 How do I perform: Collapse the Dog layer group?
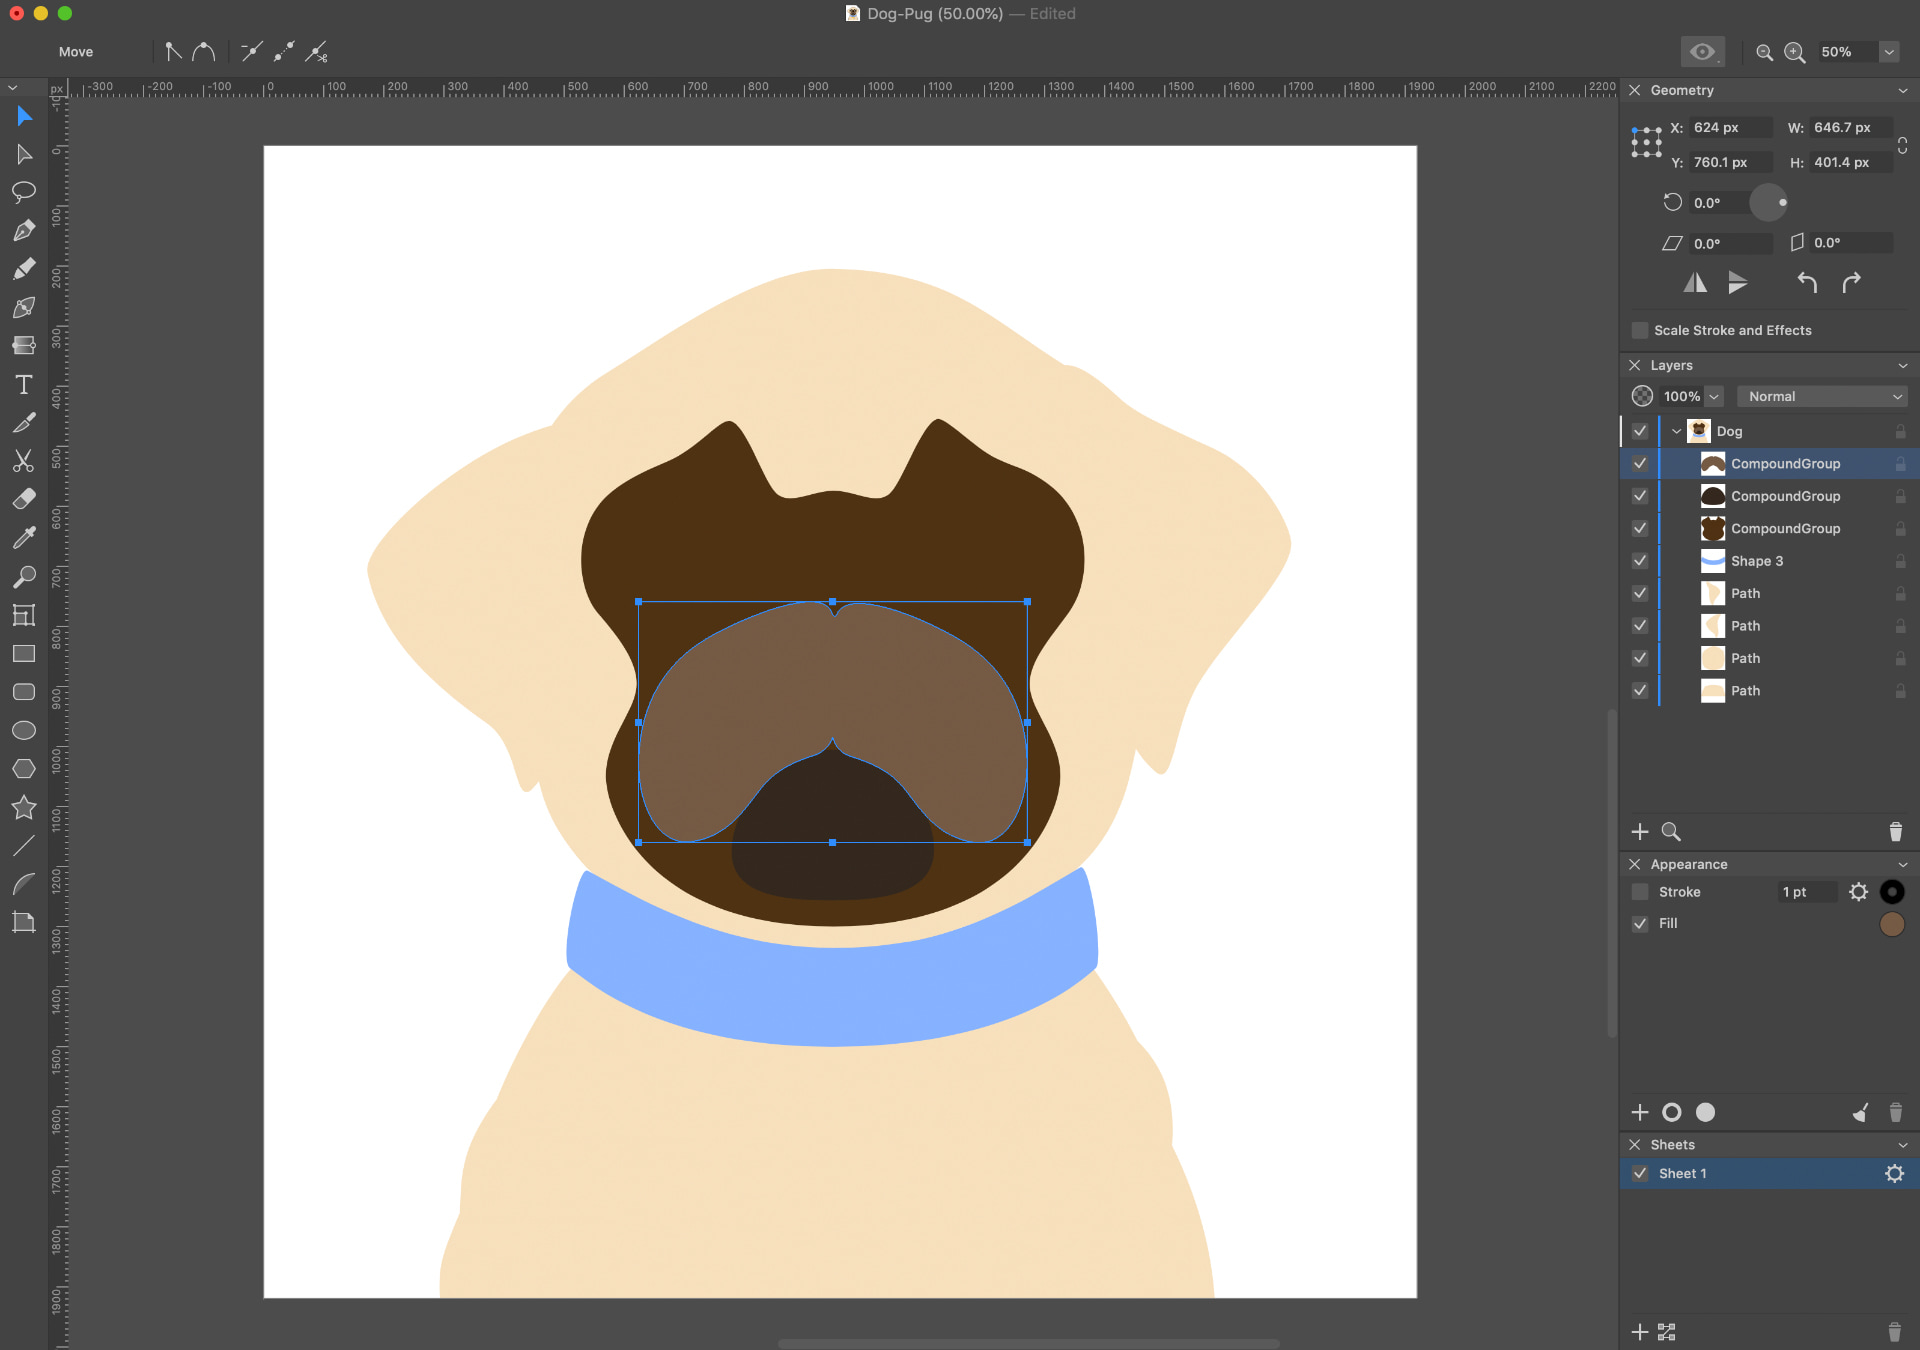(x=1677, y=432)
